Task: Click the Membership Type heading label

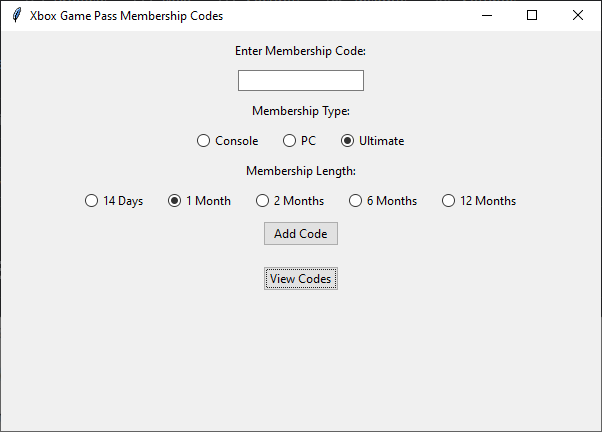Action: 300,111
